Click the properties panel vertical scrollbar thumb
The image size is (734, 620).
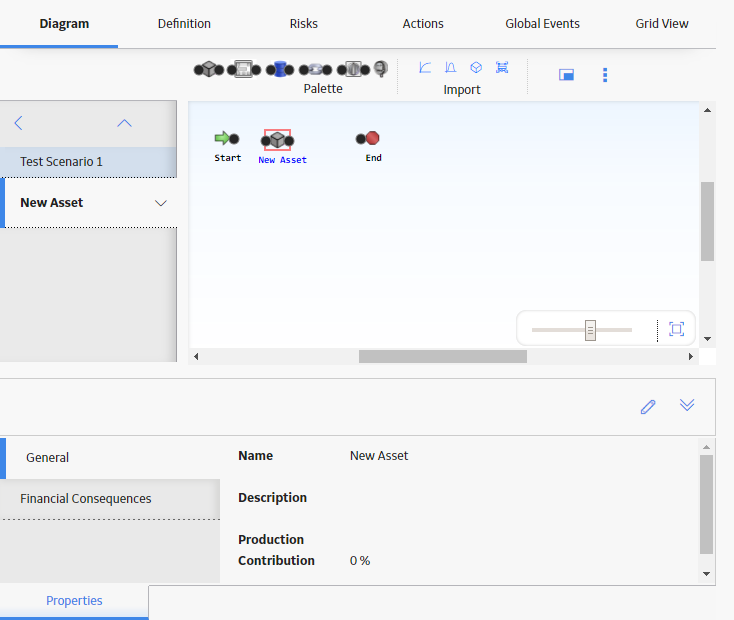pyautogui.click(x=706, y=504)
